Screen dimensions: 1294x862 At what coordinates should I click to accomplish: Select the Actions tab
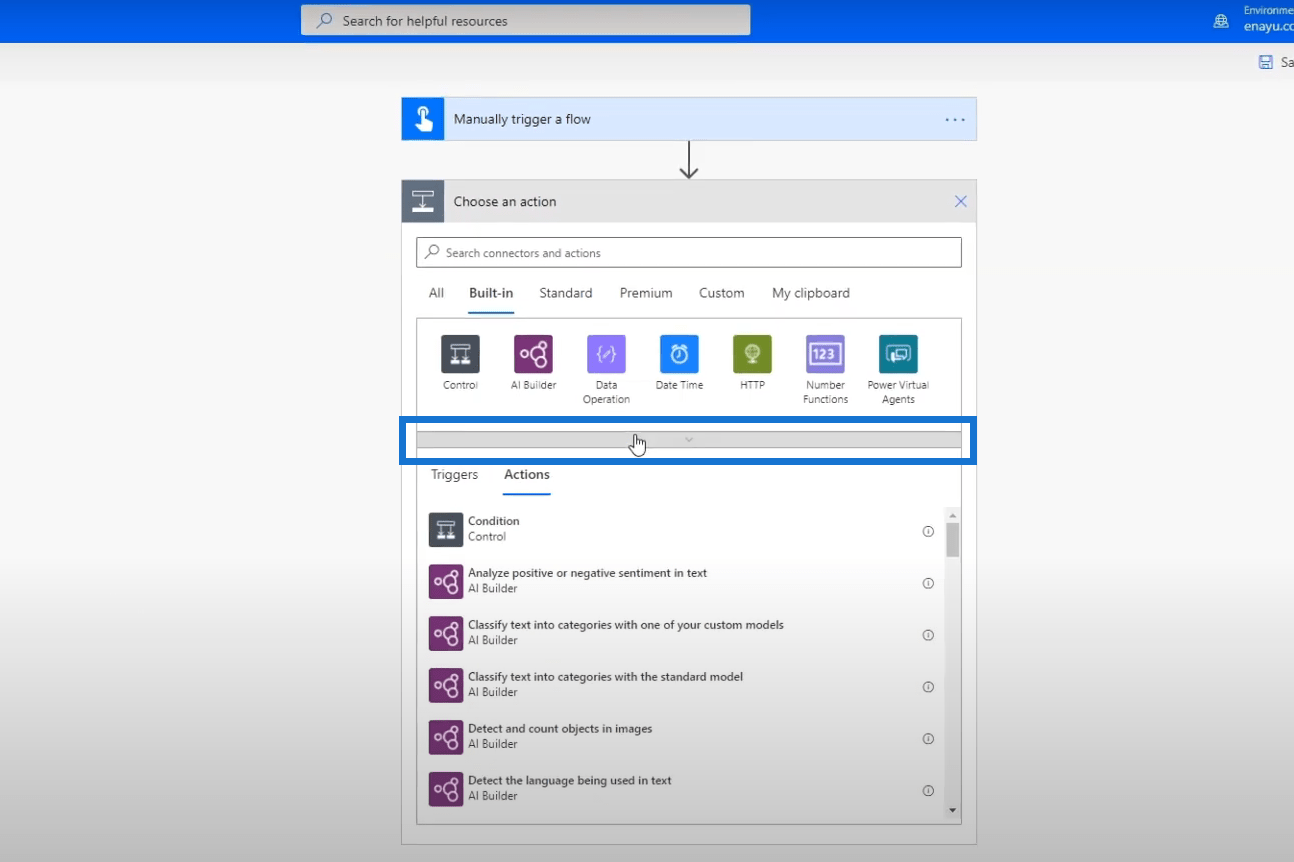point(527,475)
